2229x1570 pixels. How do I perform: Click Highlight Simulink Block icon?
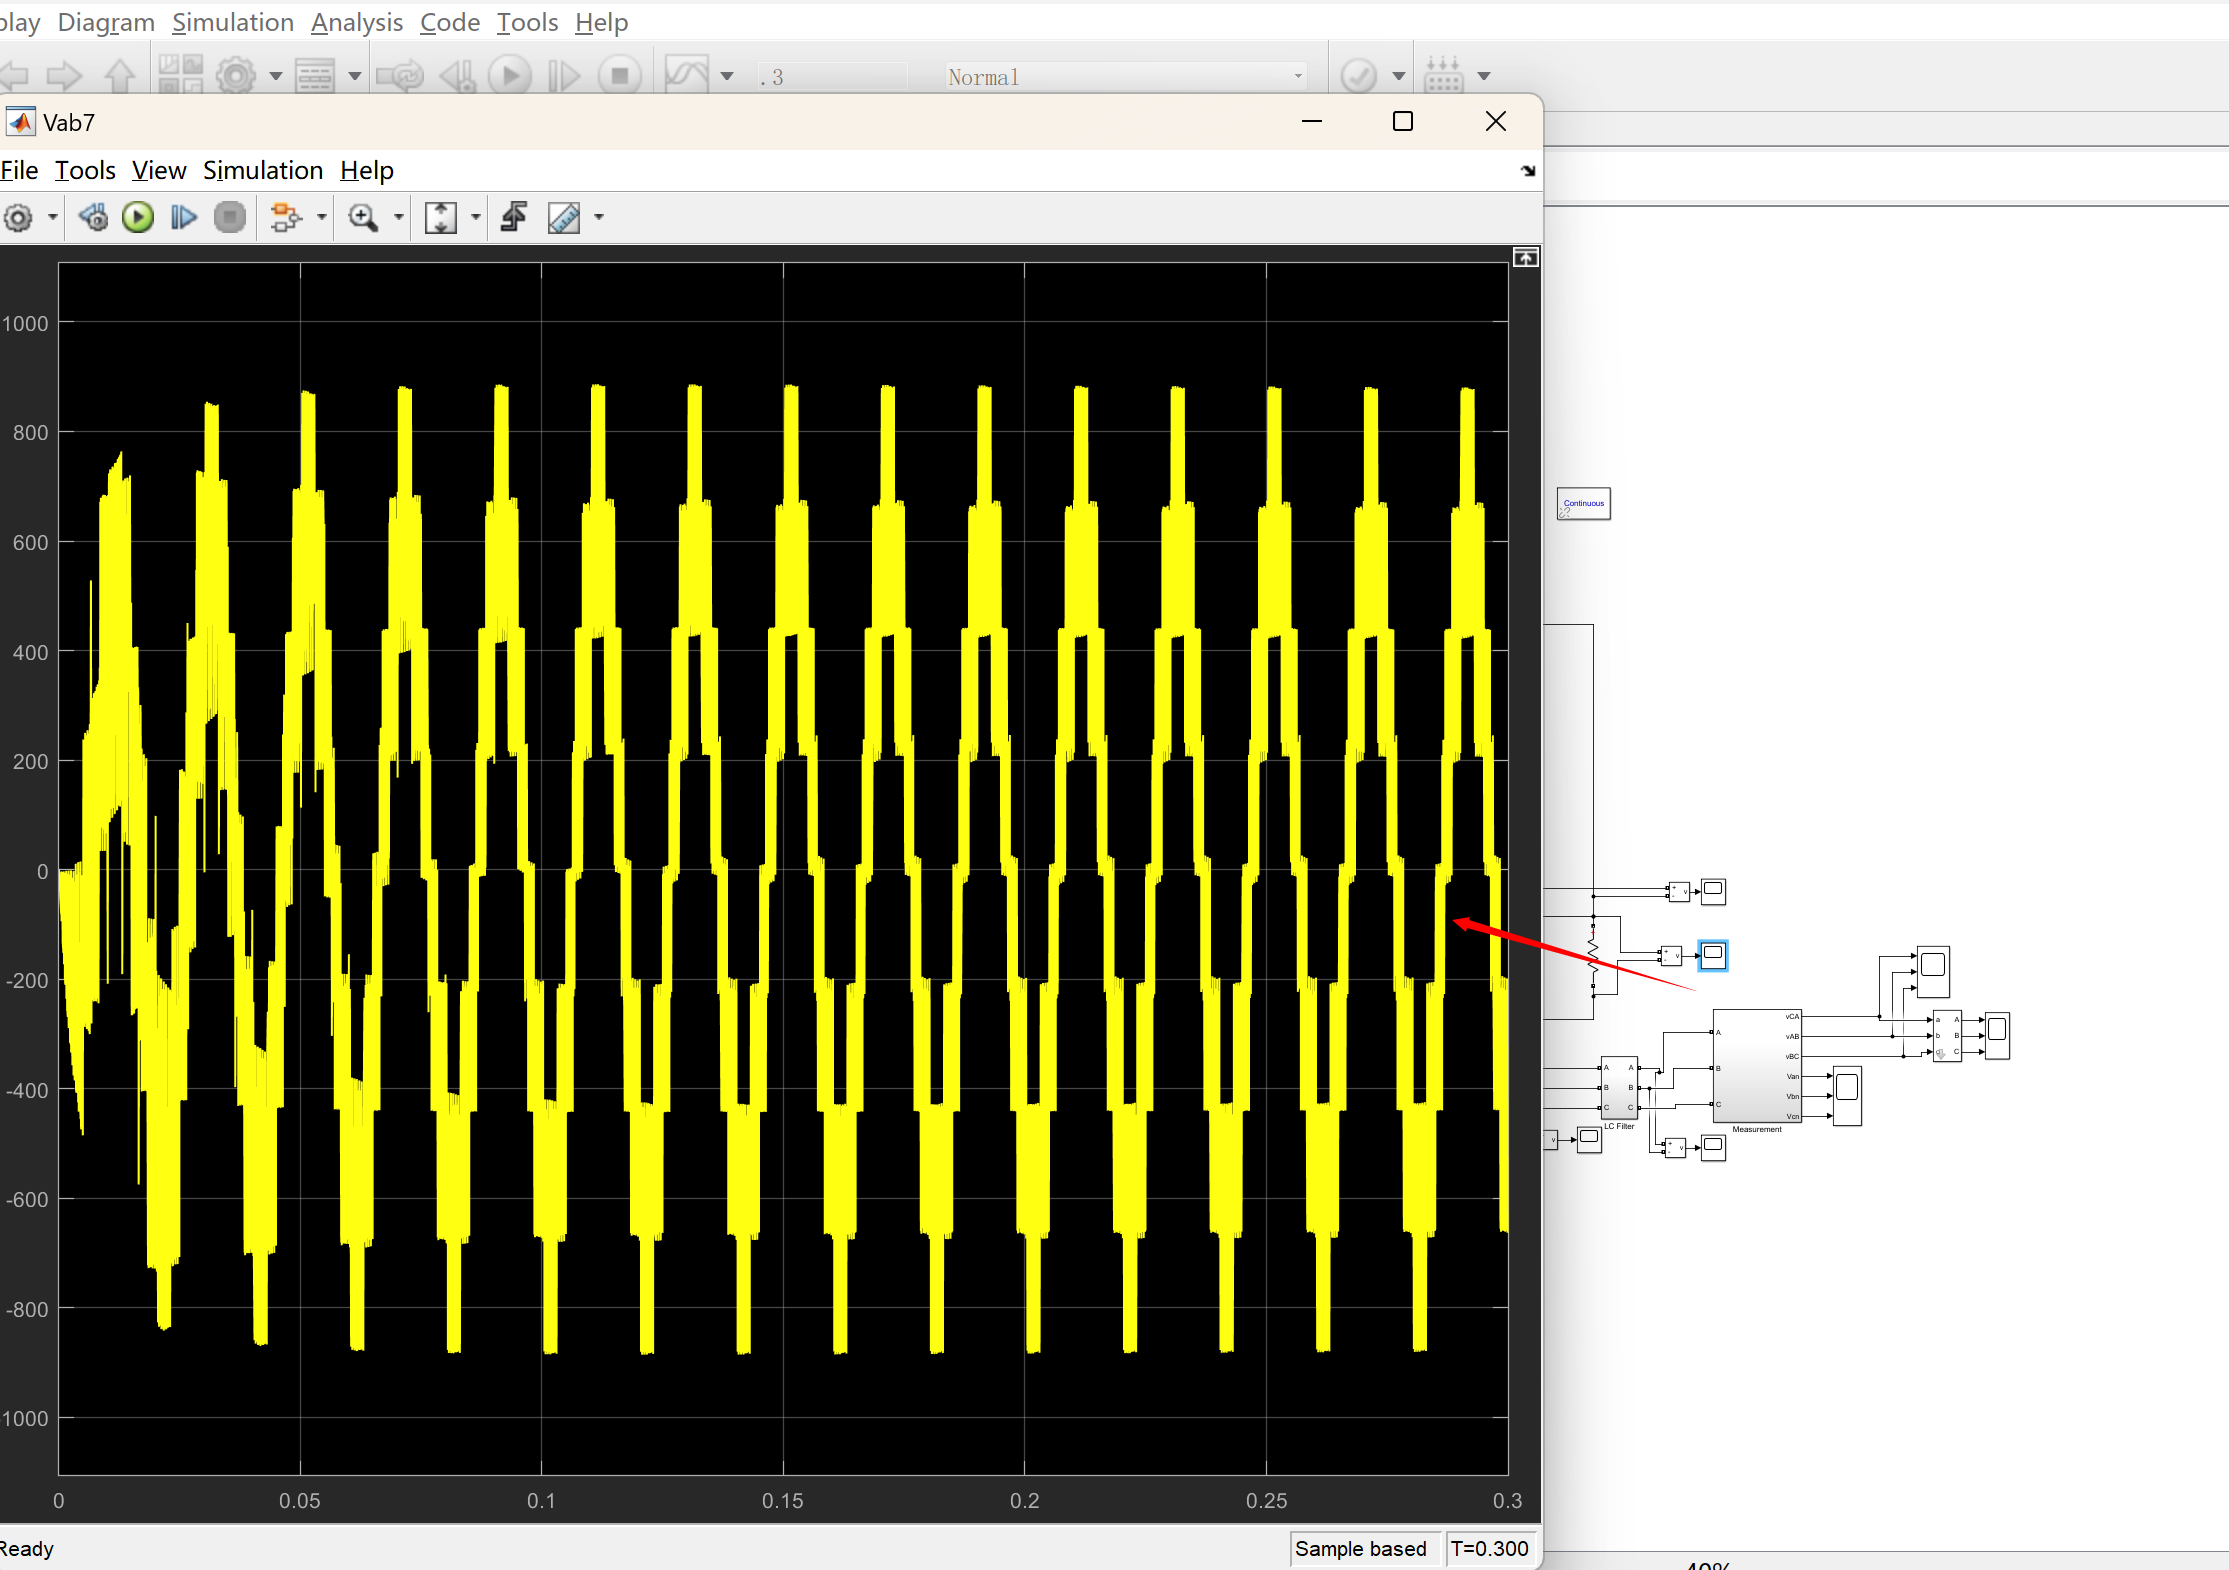click(286, 217)
